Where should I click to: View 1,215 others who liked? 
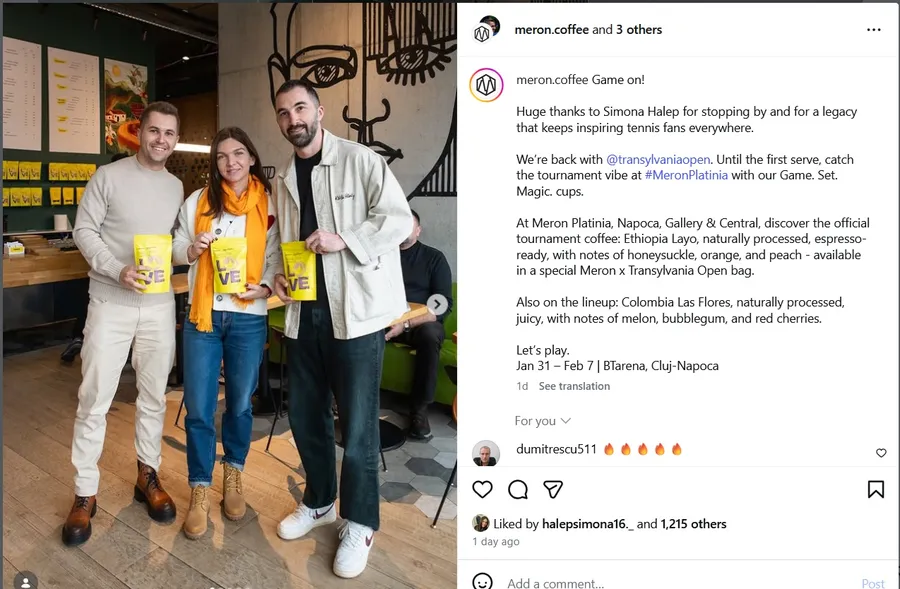[693, 524]
